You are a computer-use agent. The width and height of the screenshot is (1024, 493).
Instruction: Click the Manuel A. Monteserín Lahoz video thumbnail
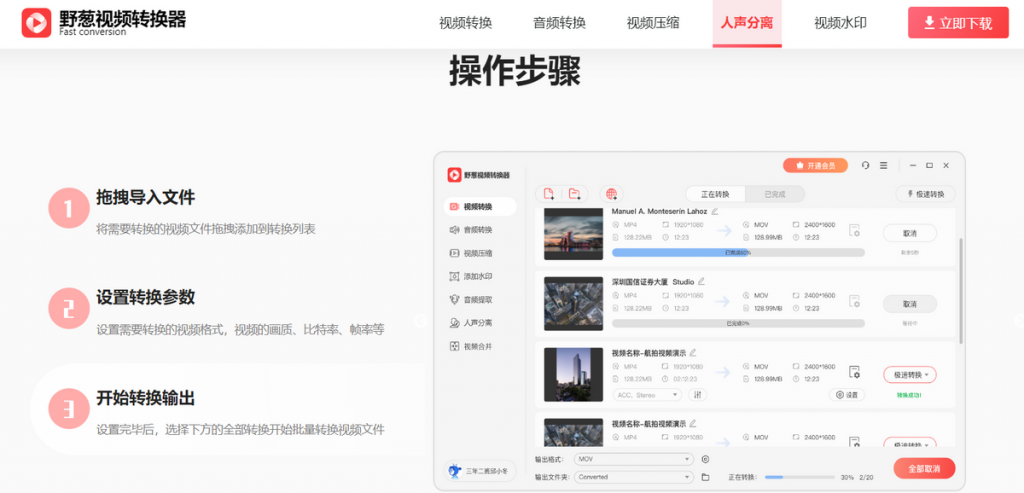(x=573, y=234)
